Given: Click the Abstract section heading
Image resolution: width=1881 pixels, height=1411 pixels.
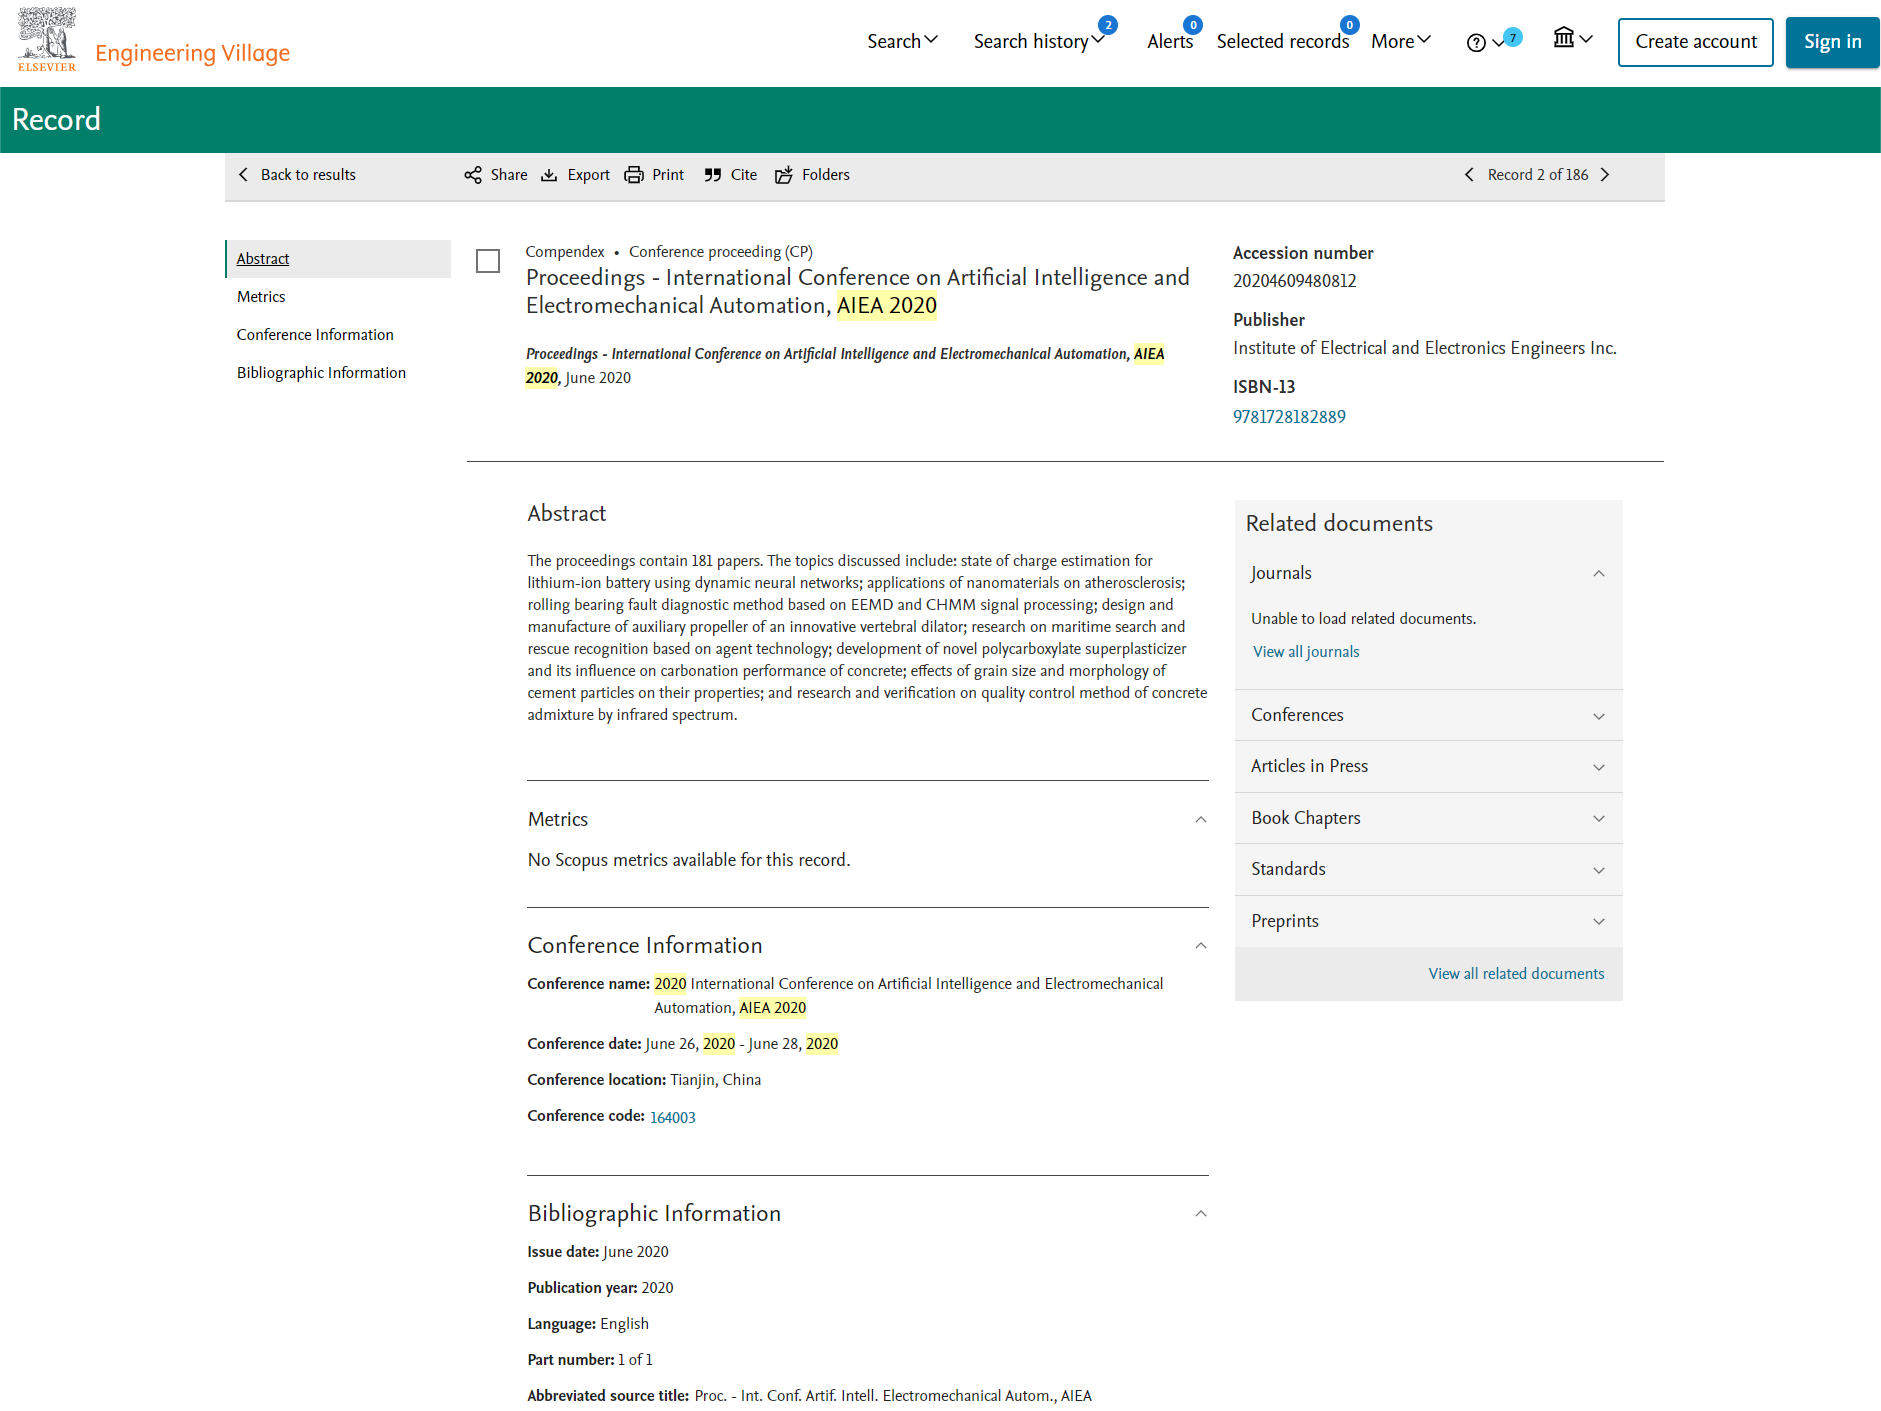Looking at the screenshot, I should click(567, 514).
